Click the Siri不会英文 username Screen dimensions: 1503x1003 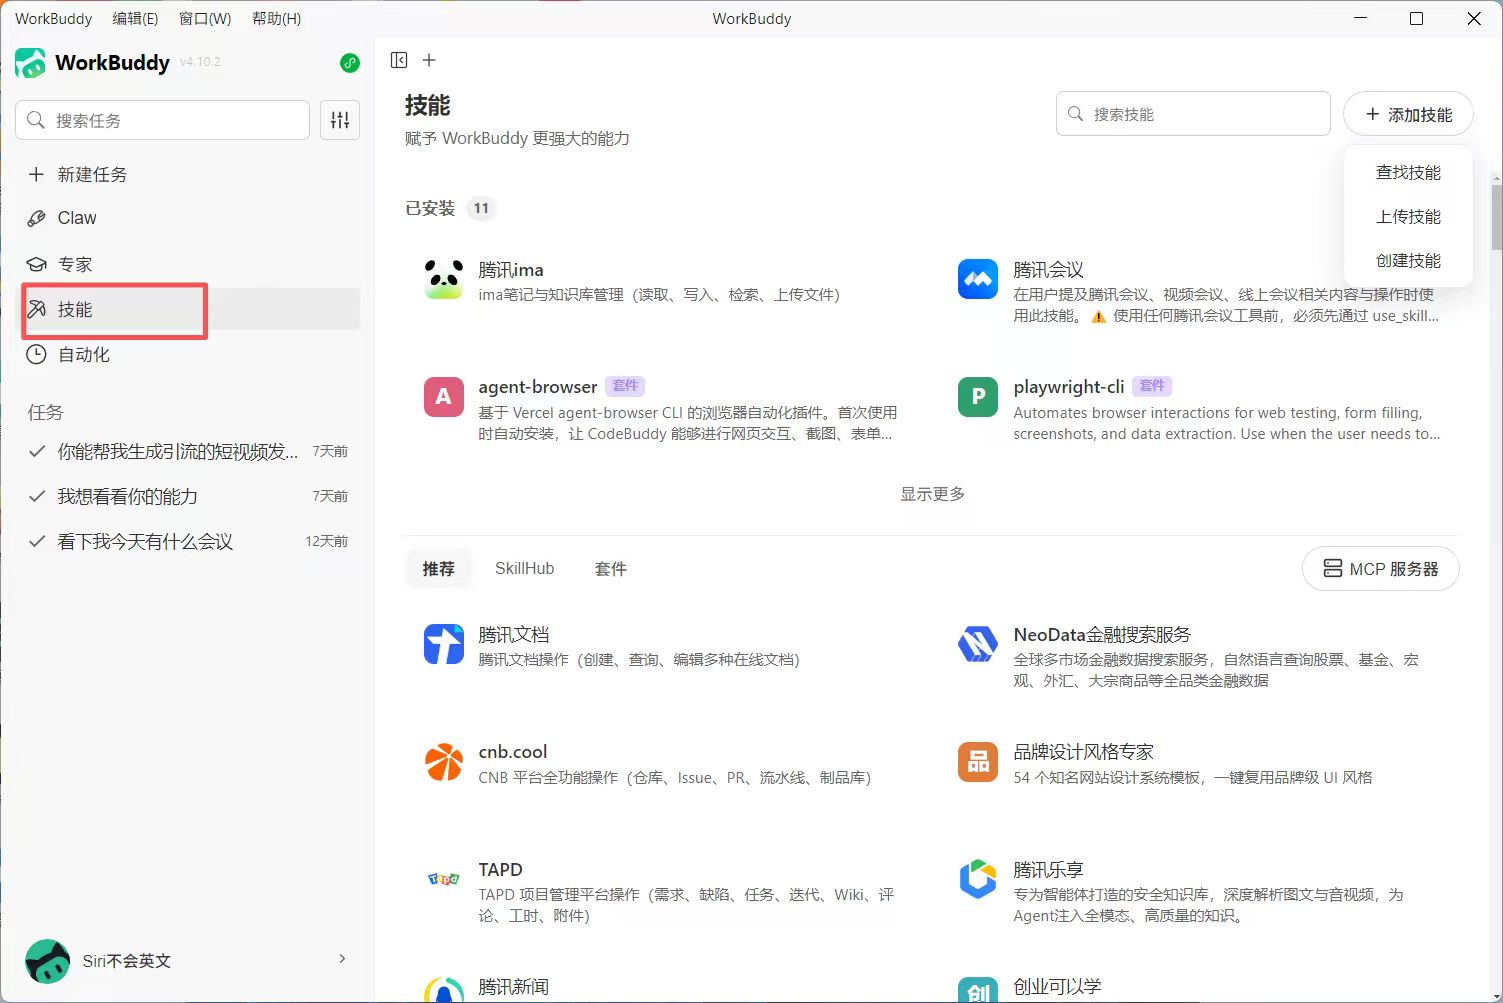(126, 961)
